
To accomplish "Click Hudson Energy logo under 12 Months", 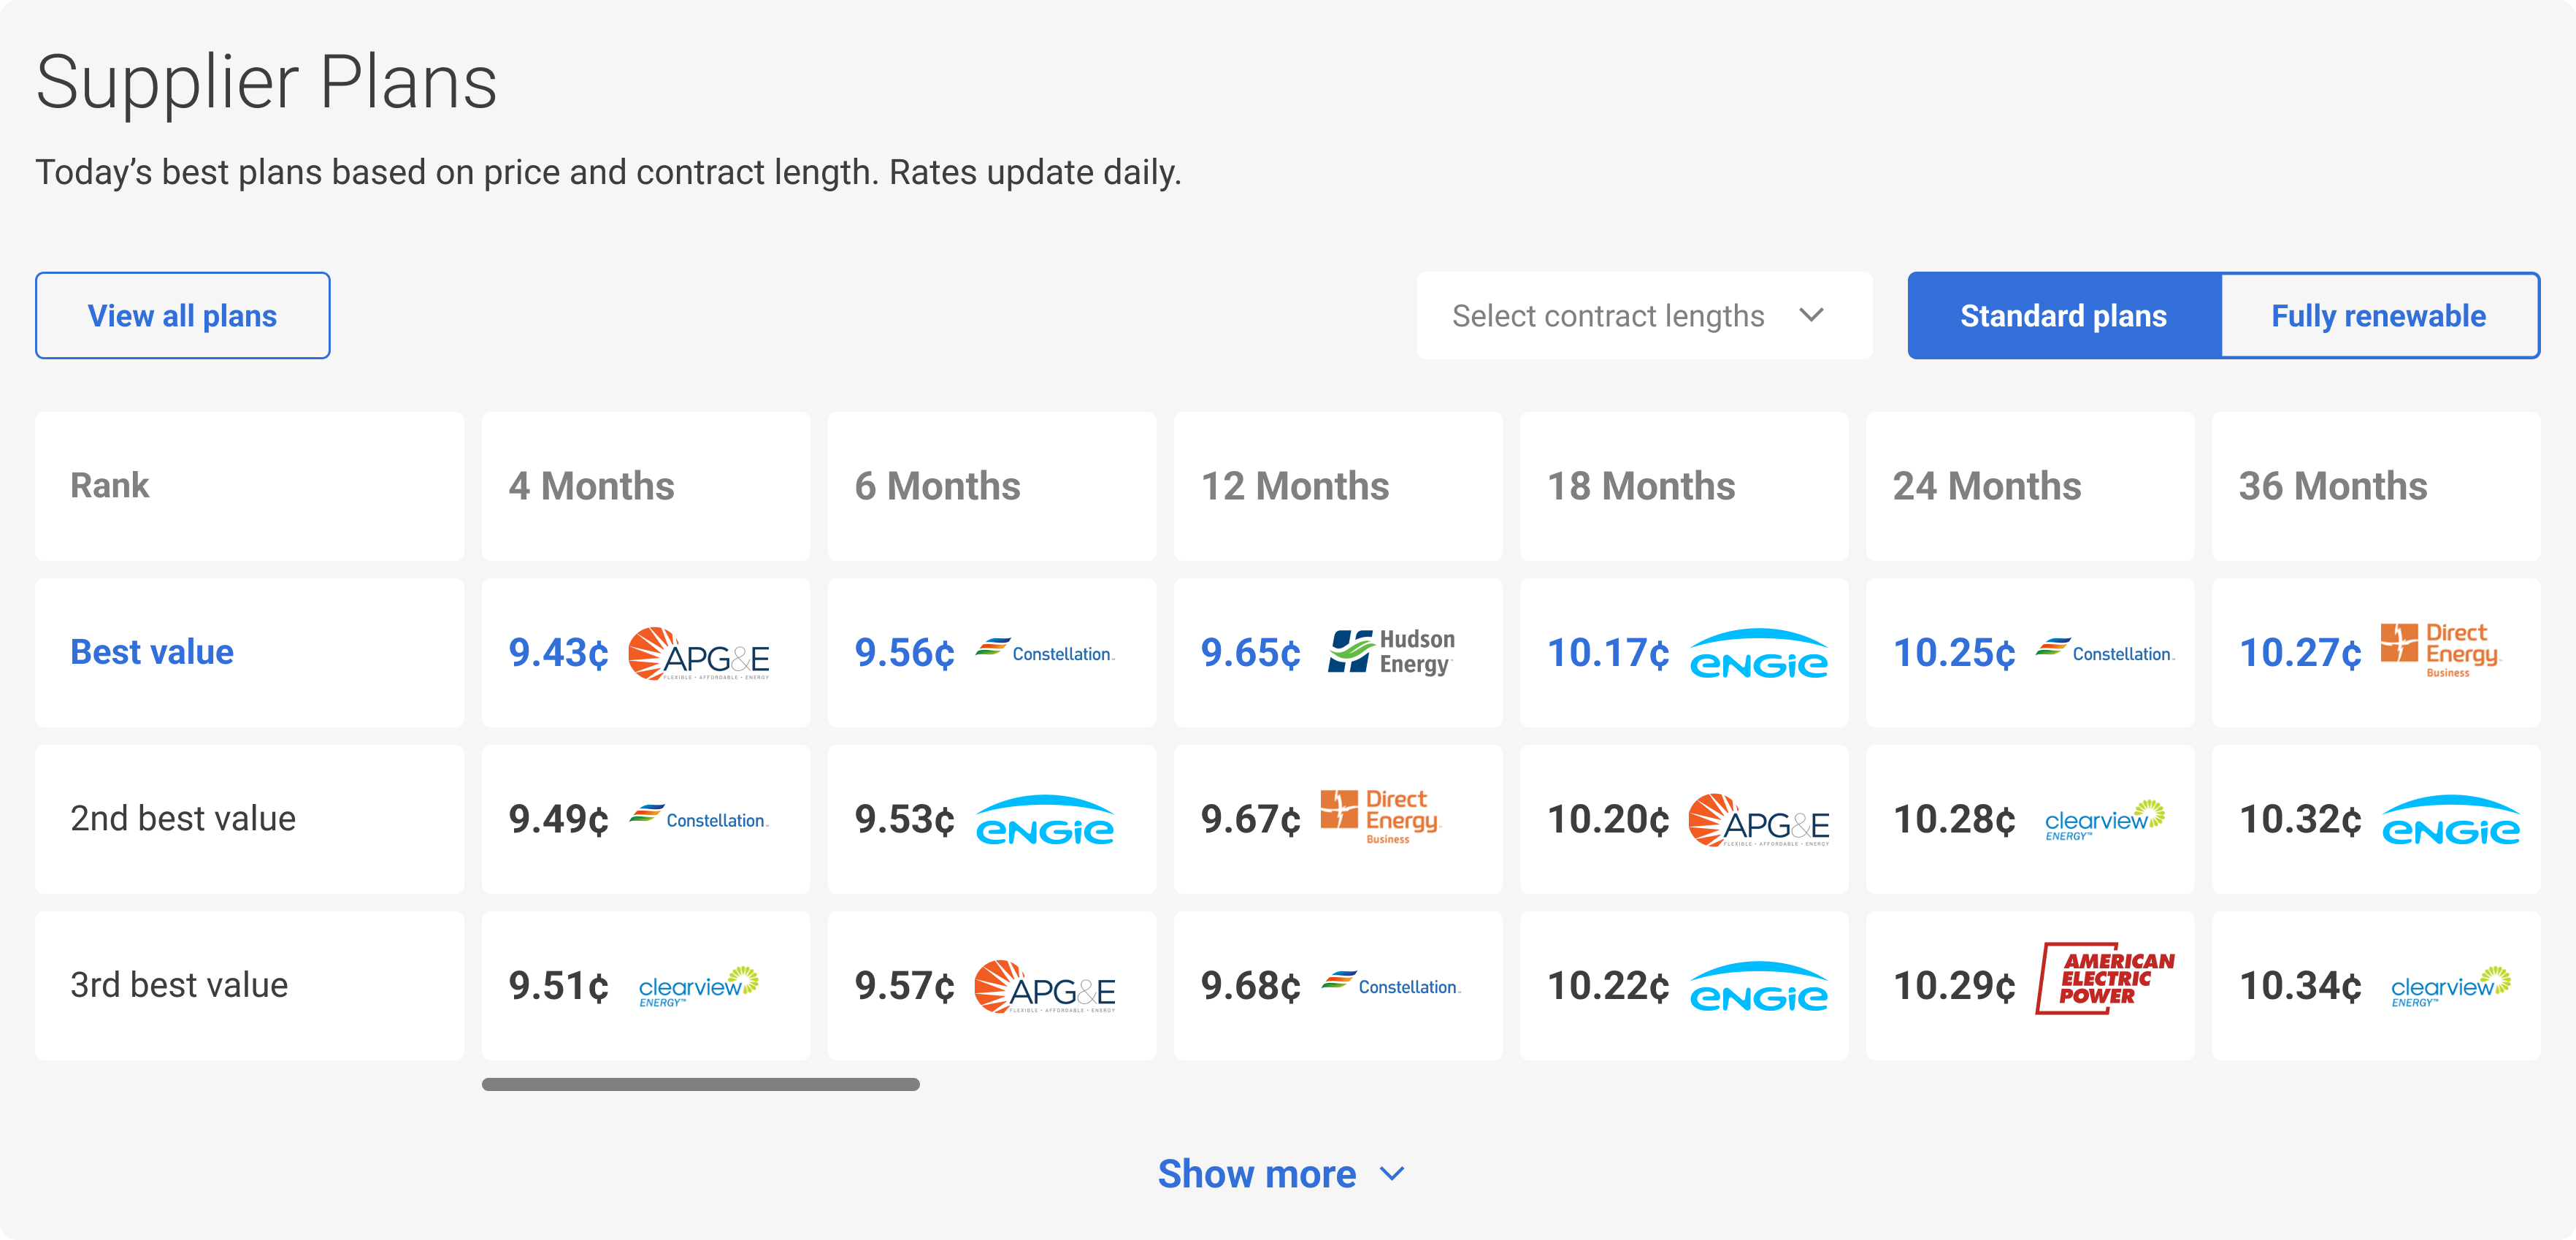I will click(x=1391, y=652).
